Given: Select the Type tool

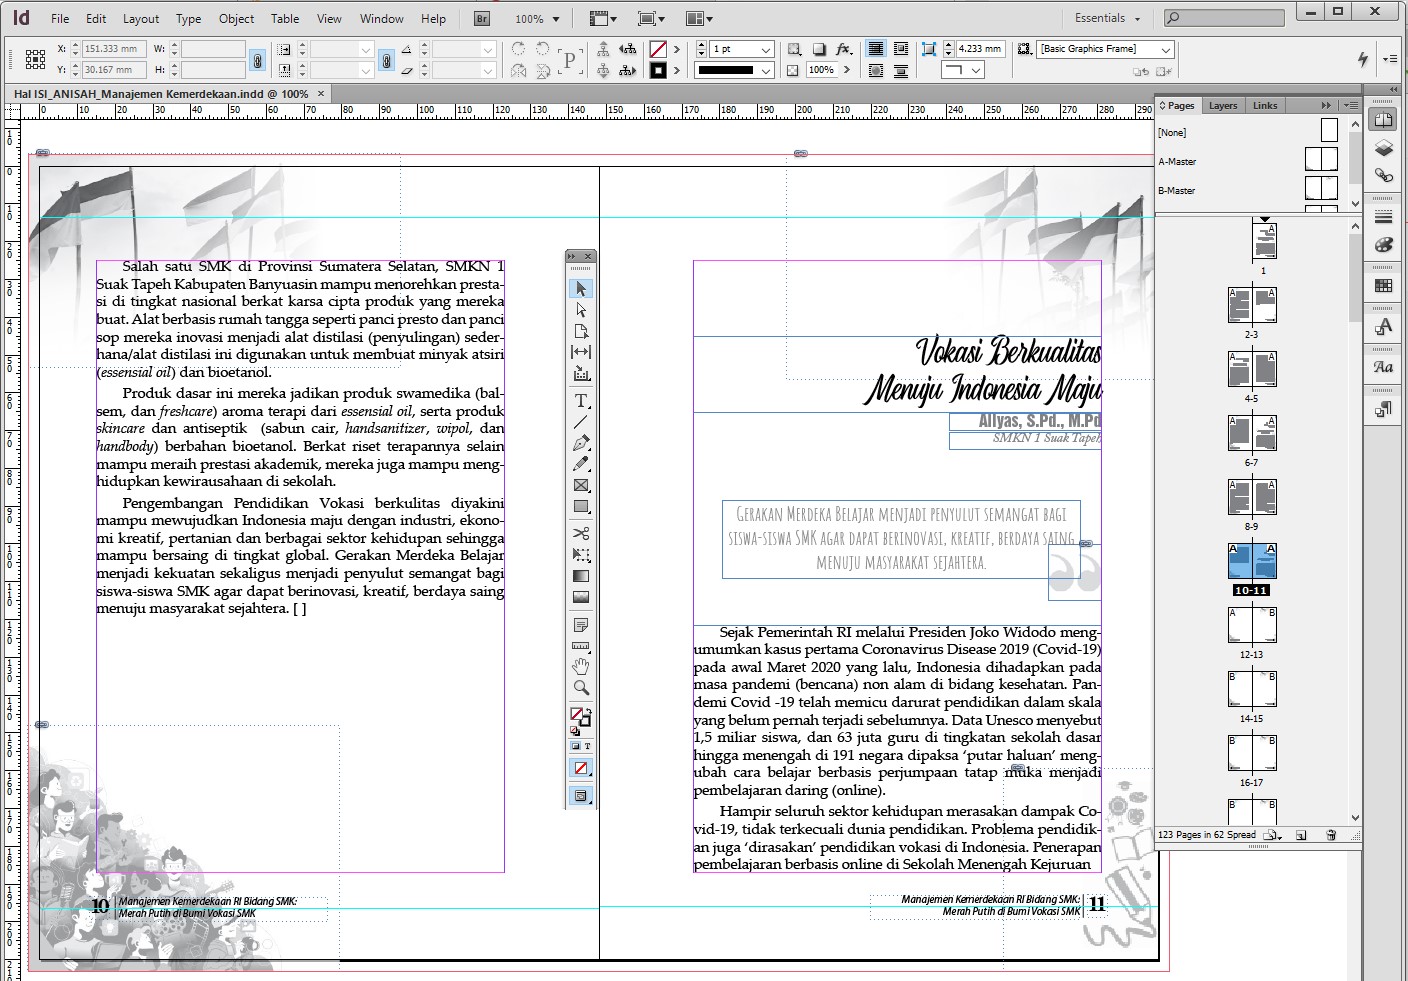Looking at the screenshot, I should tap(581, 400).
